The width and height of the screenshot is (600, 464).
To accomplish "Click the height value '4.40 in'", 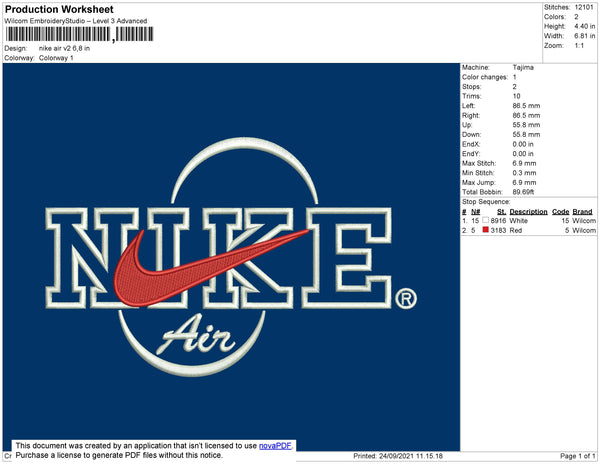I will [x=585, y=26].
